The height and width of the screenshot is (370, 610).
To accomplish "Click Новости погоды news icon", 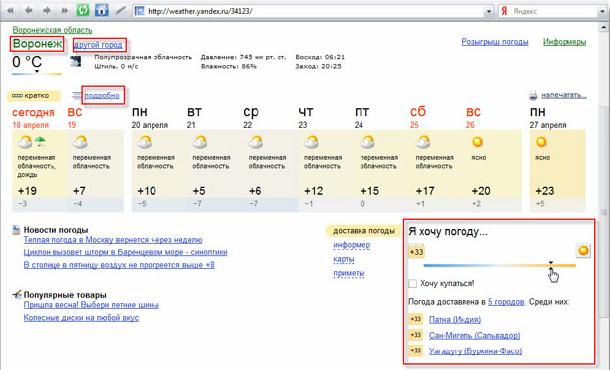I will tap(16, 230).
